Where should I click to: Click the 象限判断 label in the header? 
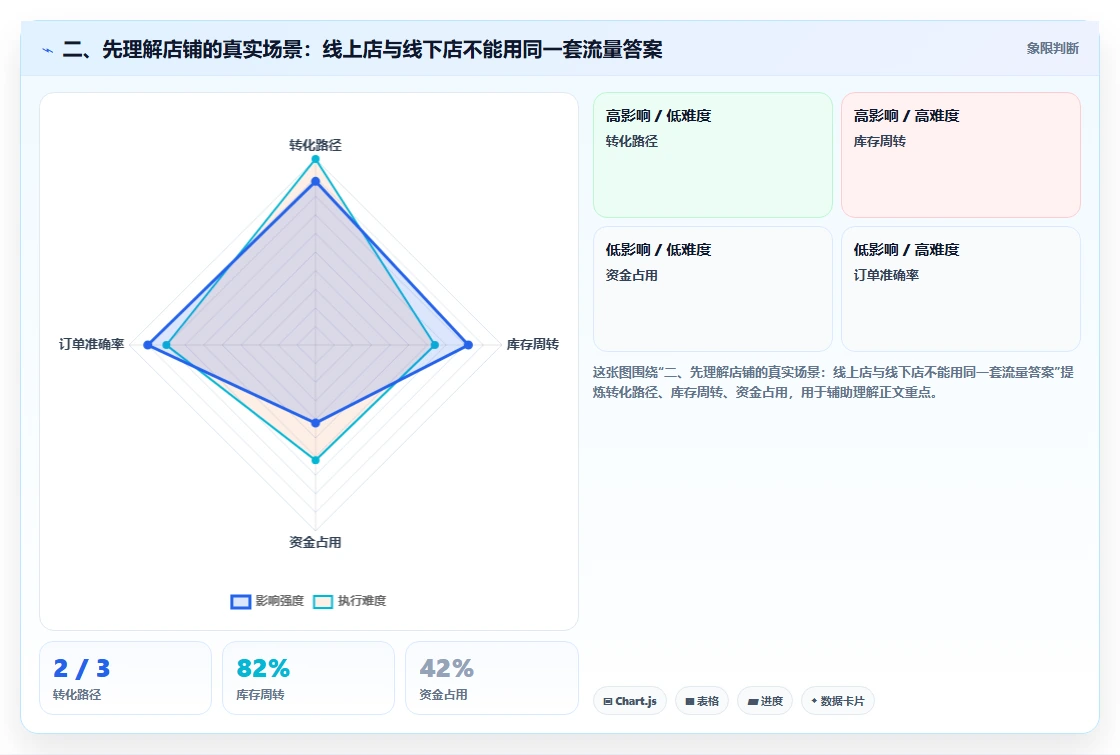[x=1052, y=49]
